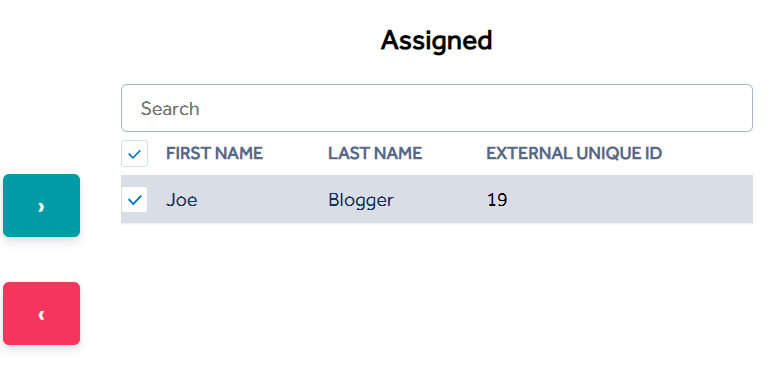The image size is (777, 366).
Task: Focus the Search input field
Action: coord(437,108)
